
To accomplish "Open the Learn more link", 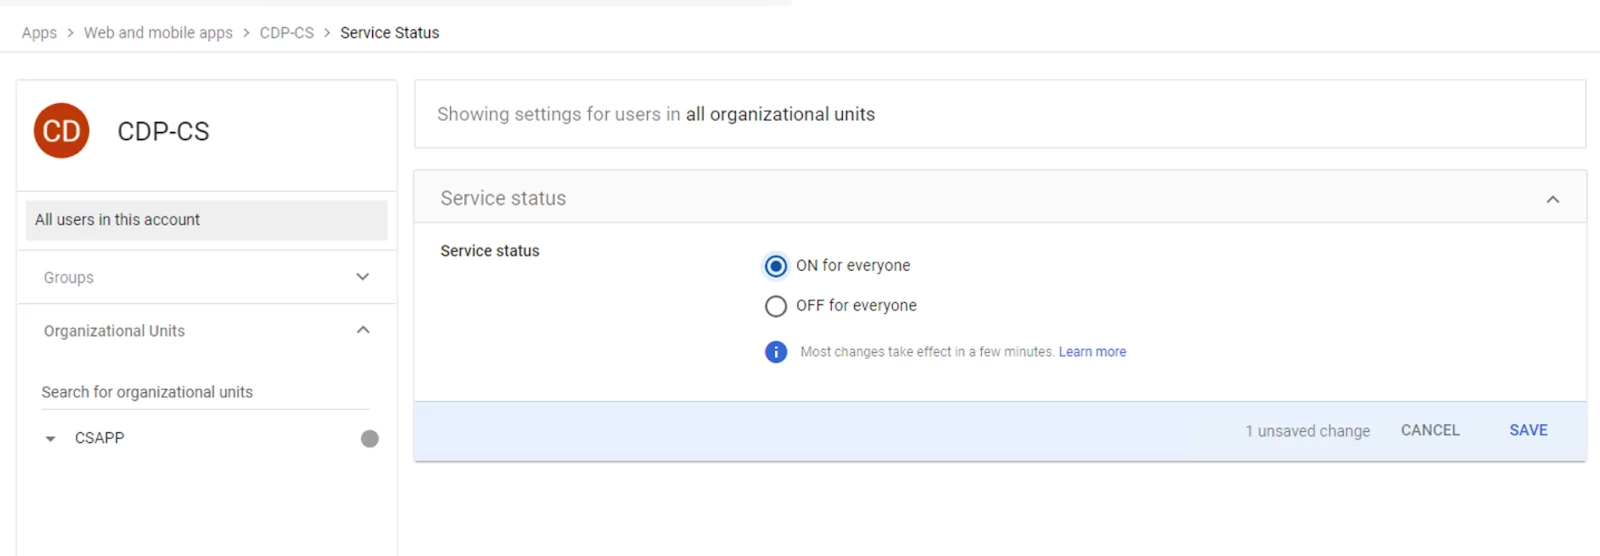I will (1093, 352).
